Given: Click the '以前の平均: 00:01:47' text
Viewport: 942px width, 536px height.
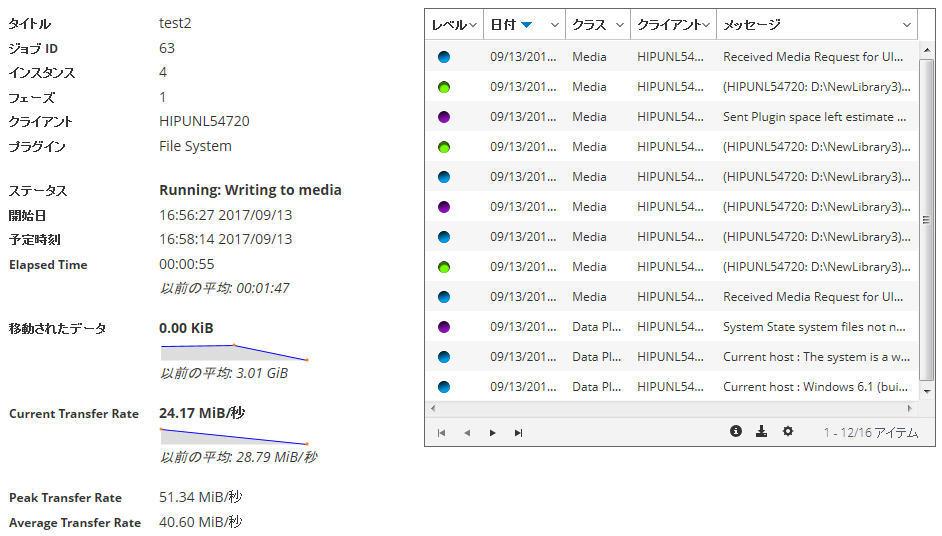Looking at the screenshot, I should [225, 288].
